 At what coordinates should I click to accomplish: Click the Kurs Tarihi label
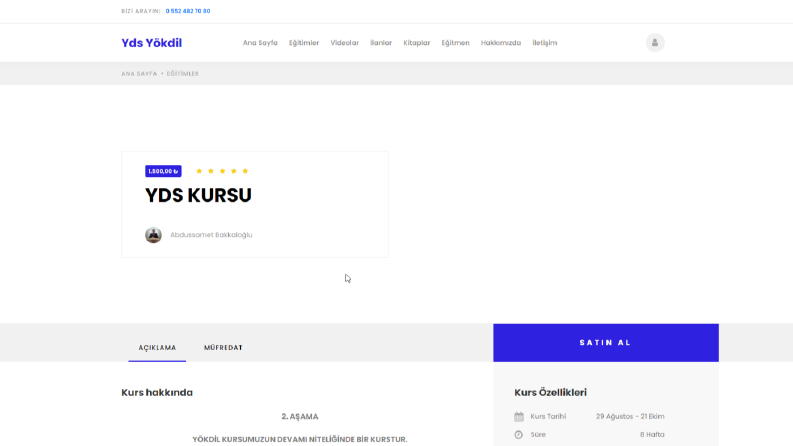point(548,417)
